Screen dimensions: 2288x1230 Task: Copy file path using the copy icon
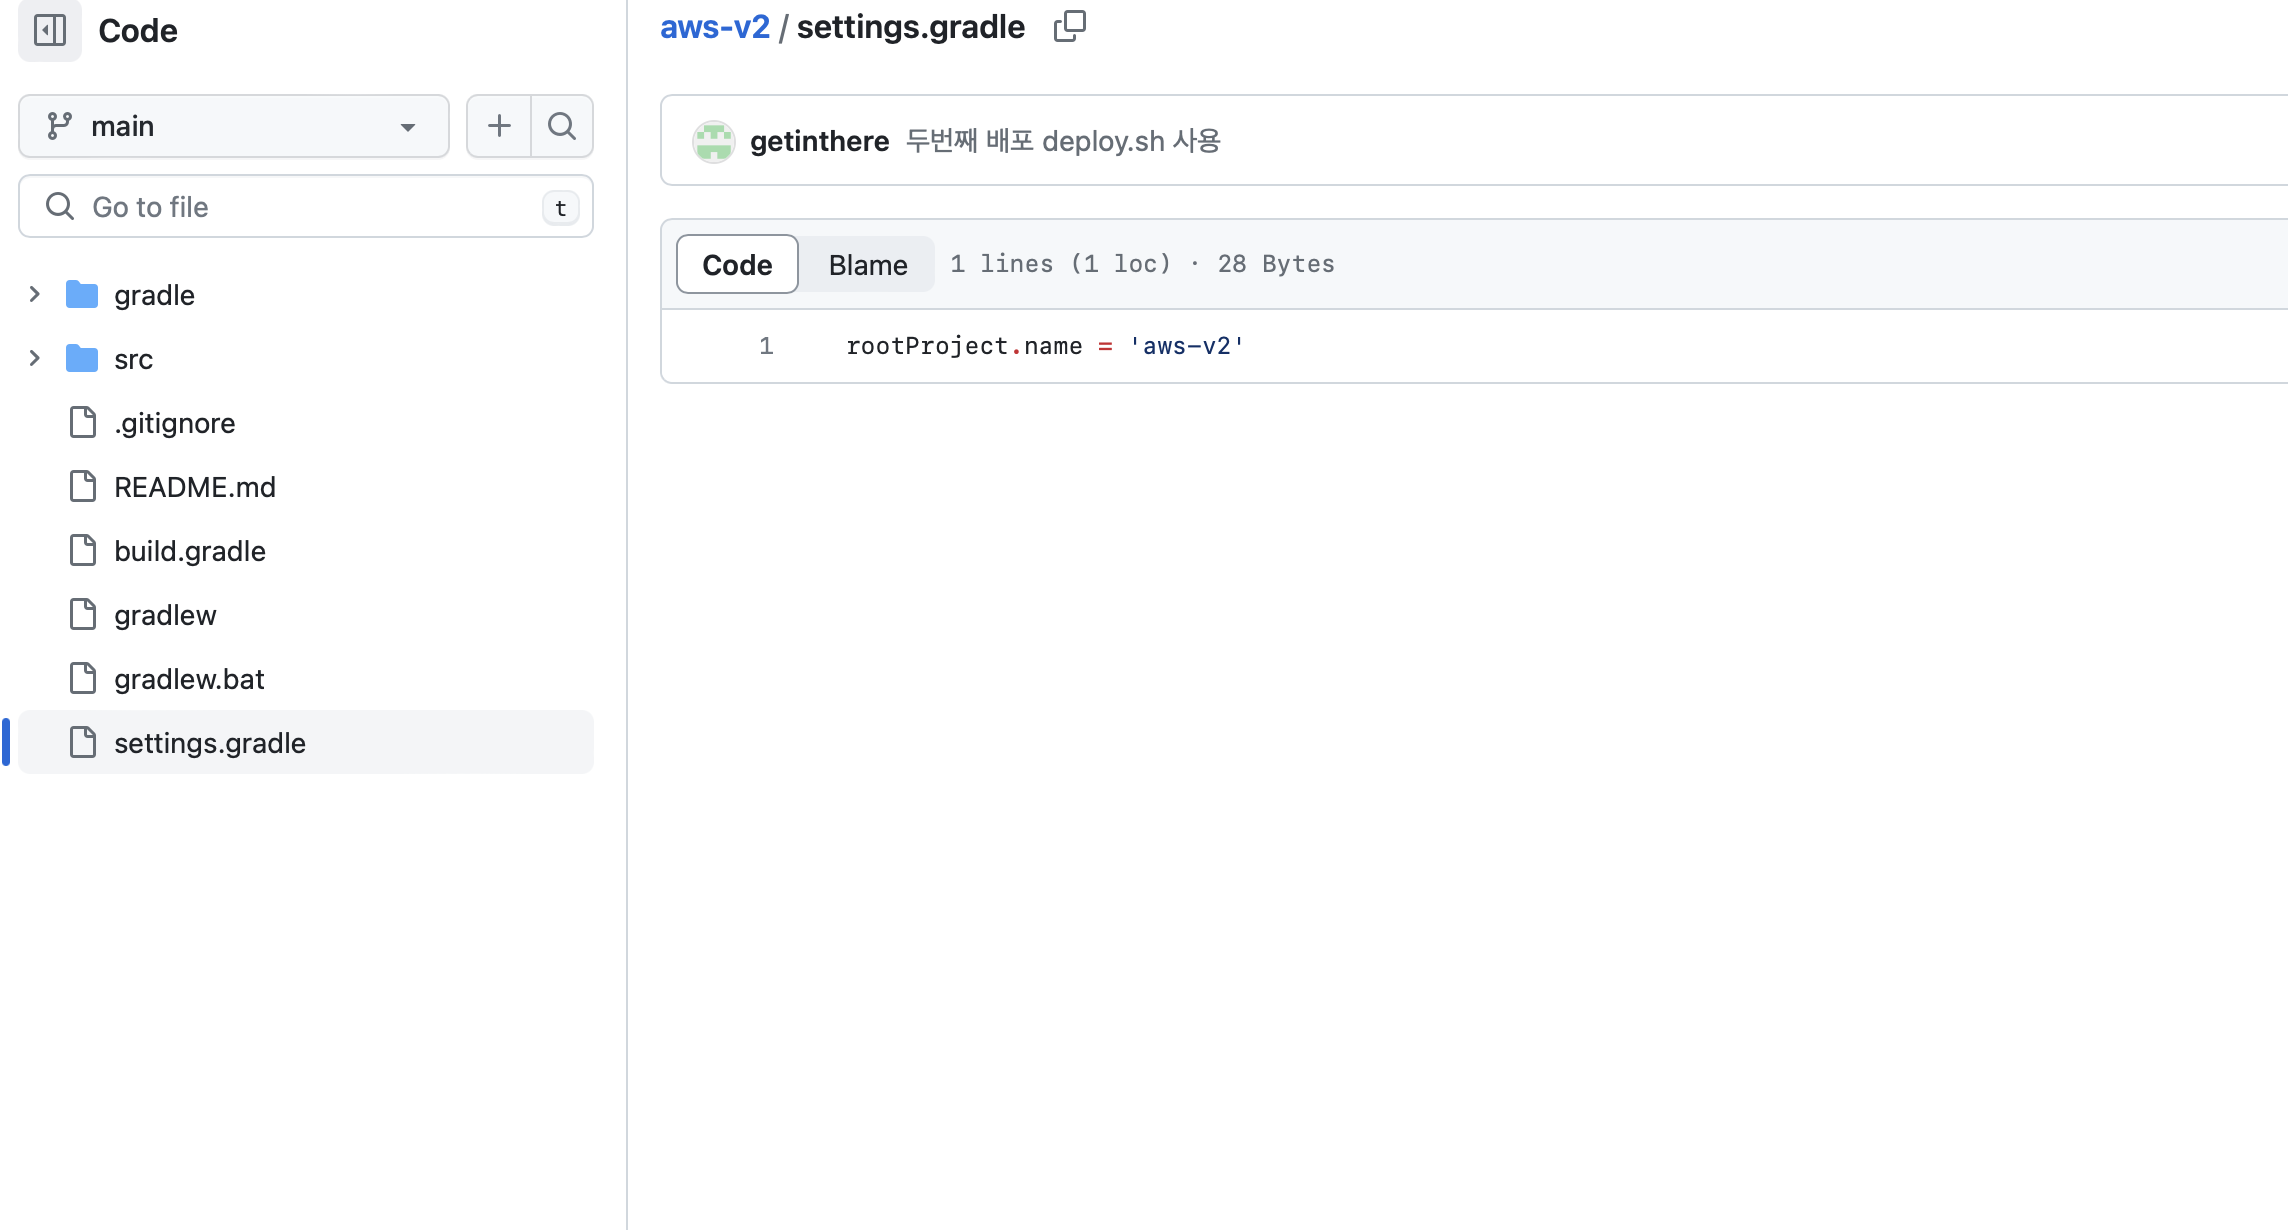1069,26
